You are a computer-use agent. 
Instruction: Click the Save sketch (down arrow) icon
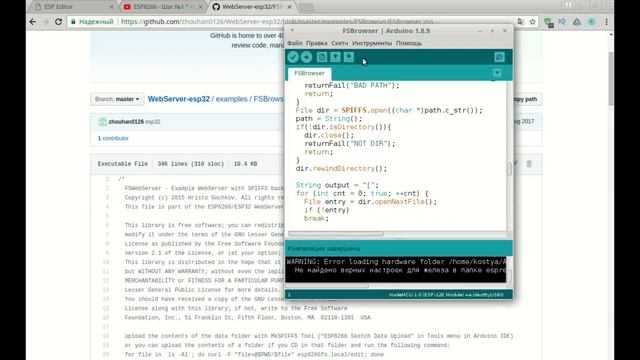coord(349,57)
